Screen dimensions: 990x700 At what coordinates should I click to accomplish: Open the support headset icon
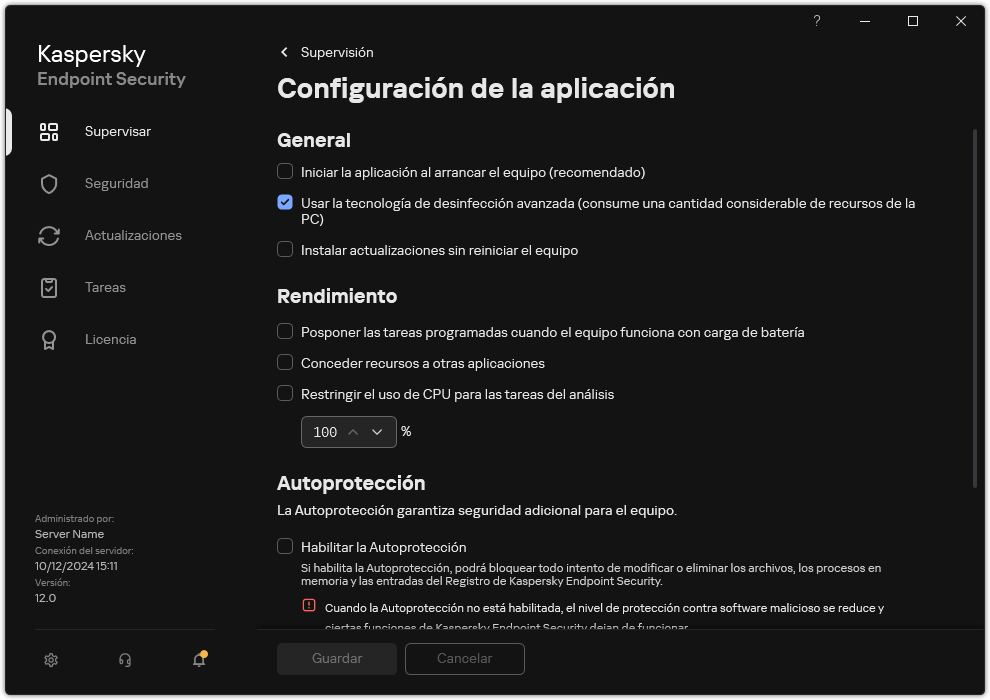[123, 659]
